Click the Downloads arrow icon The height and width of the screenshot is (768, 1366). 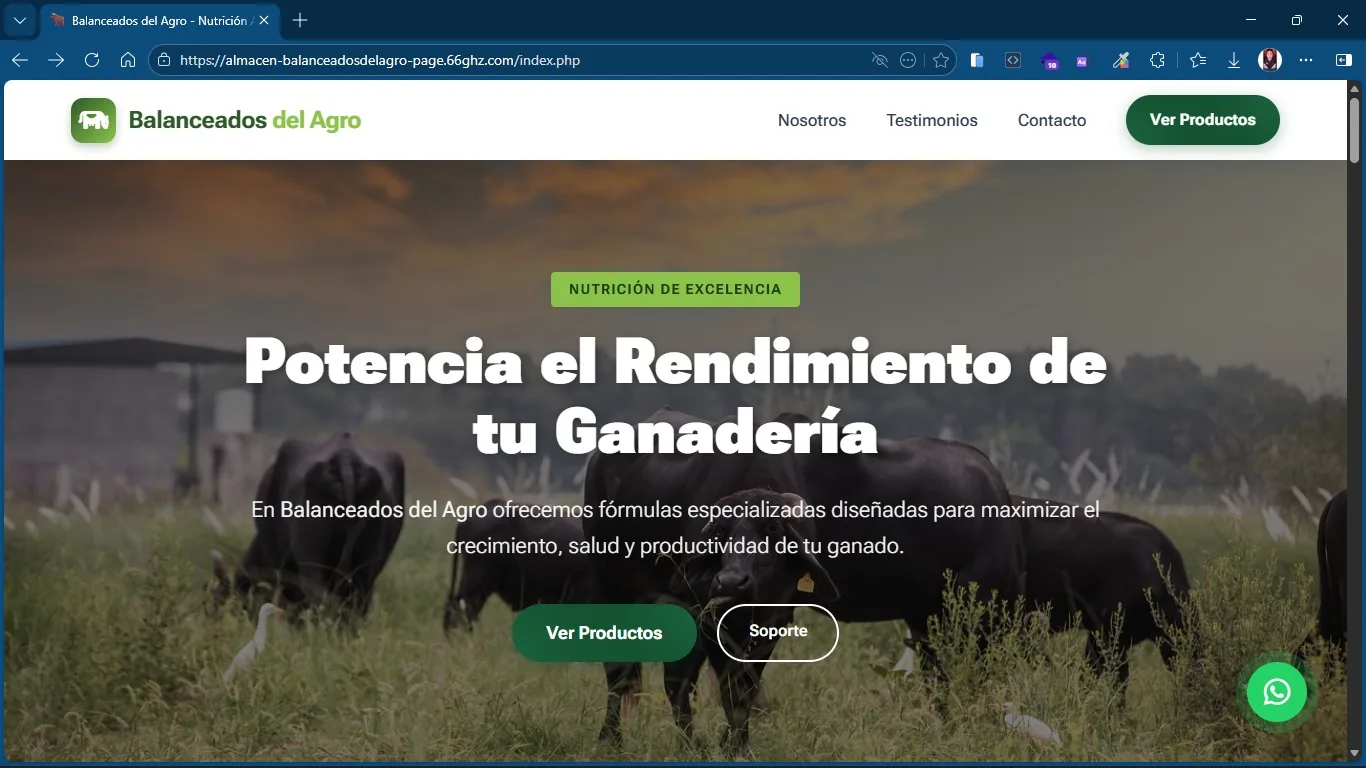tap(1233, 60)
